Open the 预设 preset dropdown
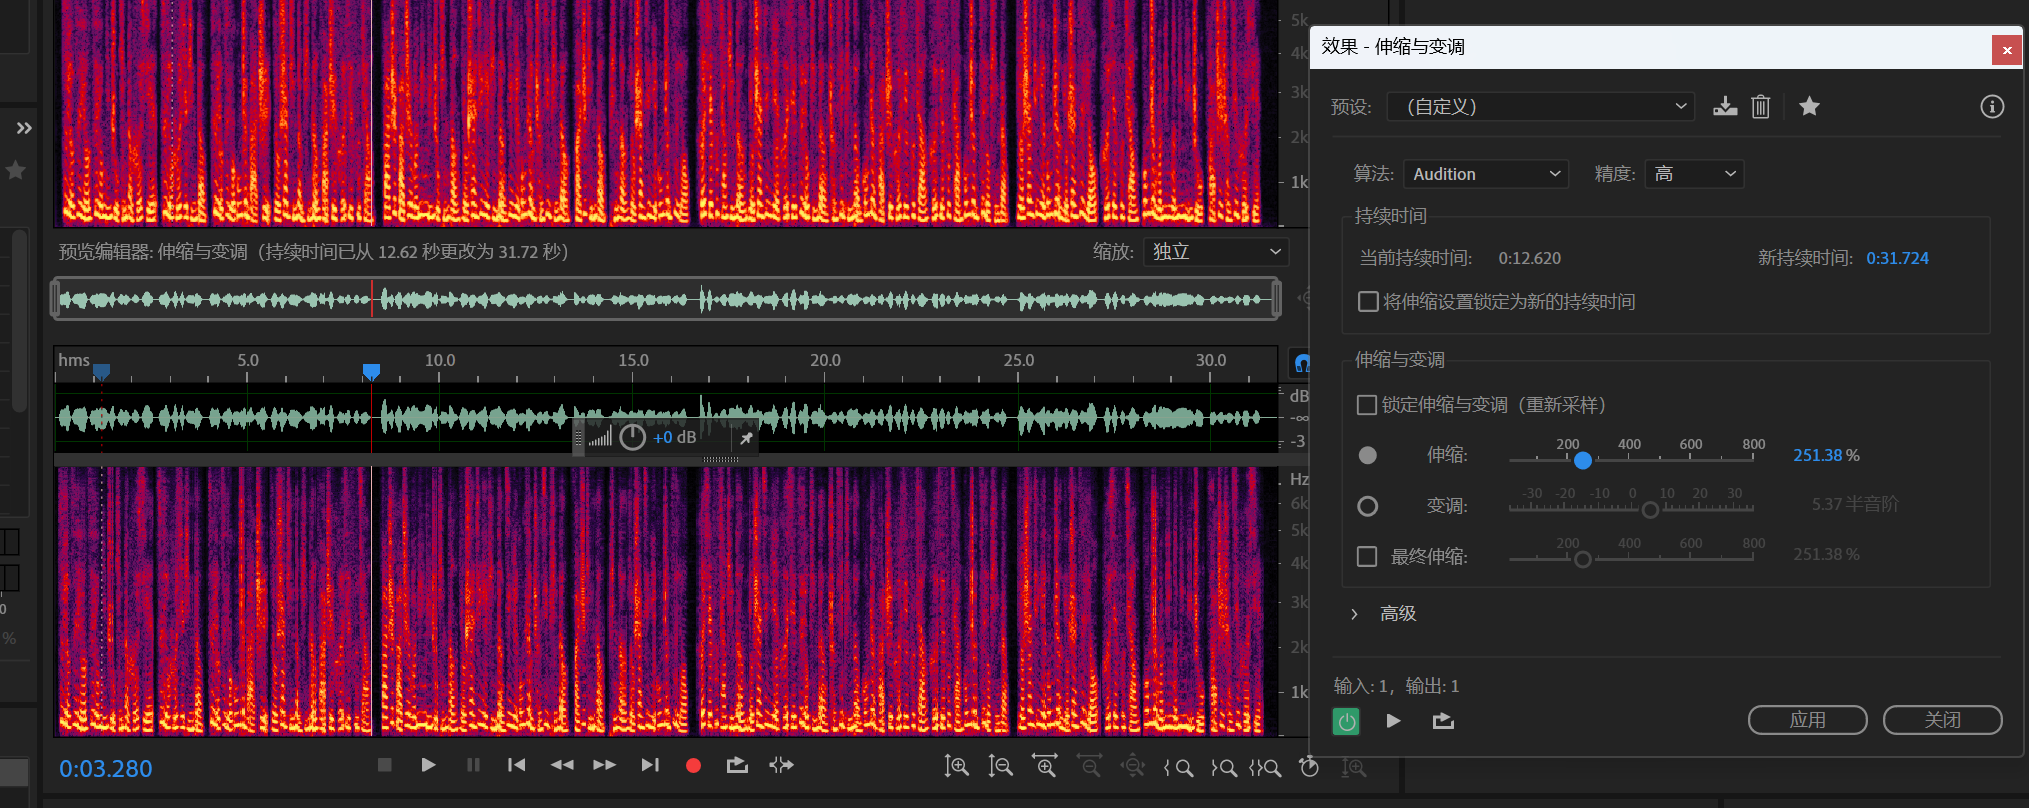Viewport: 2029px width, 808px height. pyautogui.click(x=1540, y=107)
